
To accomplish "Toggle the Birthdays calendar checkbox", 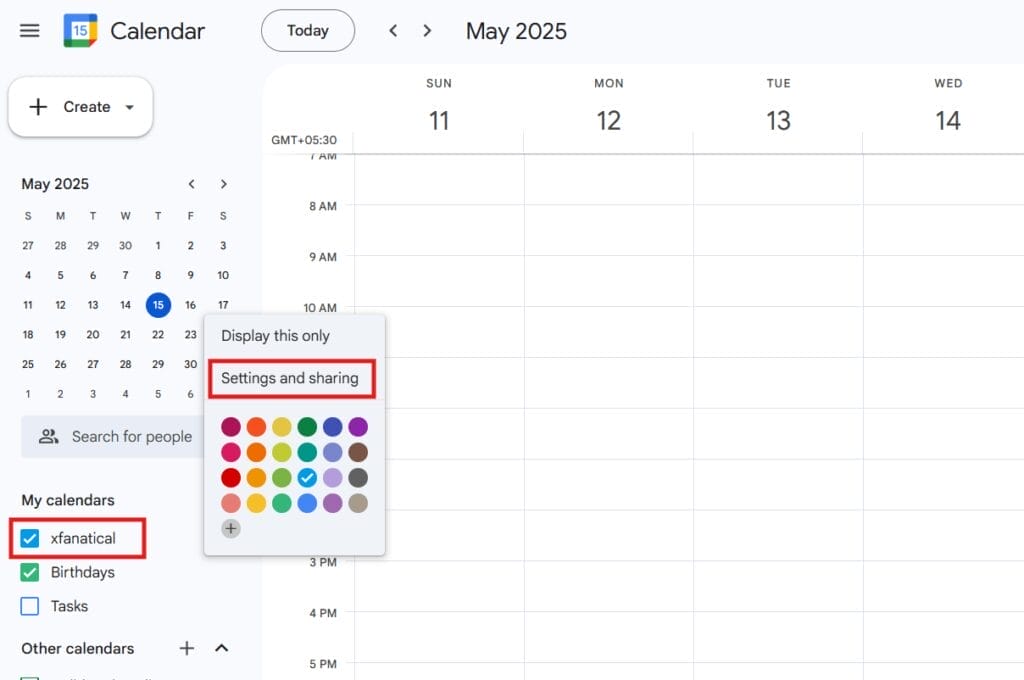I will (x=30, y=572).
